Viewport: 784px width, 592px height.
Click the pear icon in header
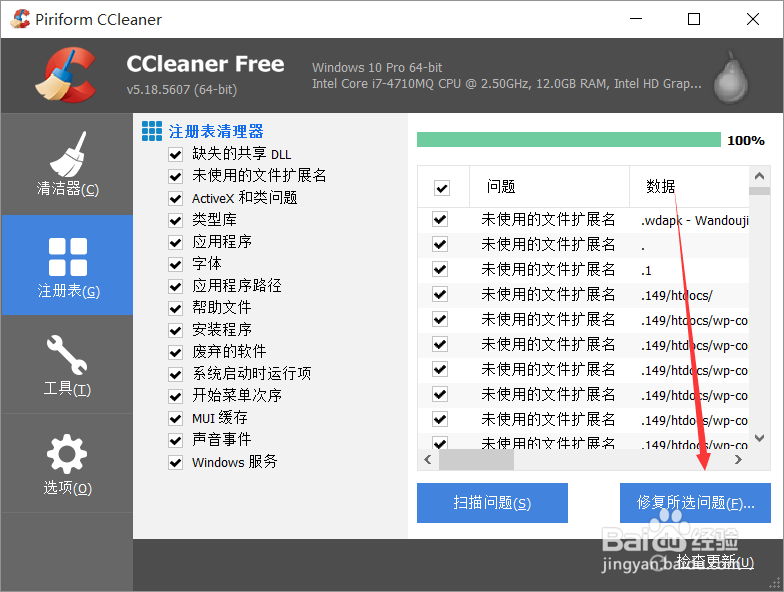click(x=730, y=76)
